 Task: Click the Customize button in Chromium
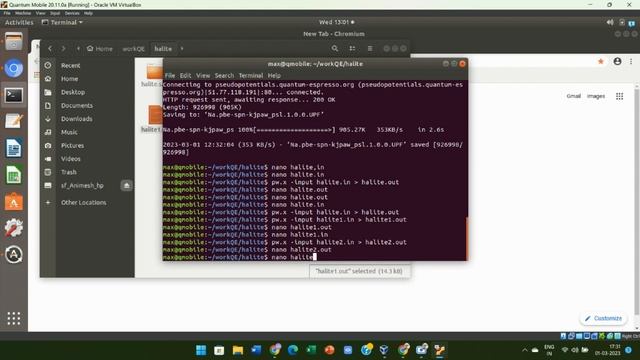point(603,318)
